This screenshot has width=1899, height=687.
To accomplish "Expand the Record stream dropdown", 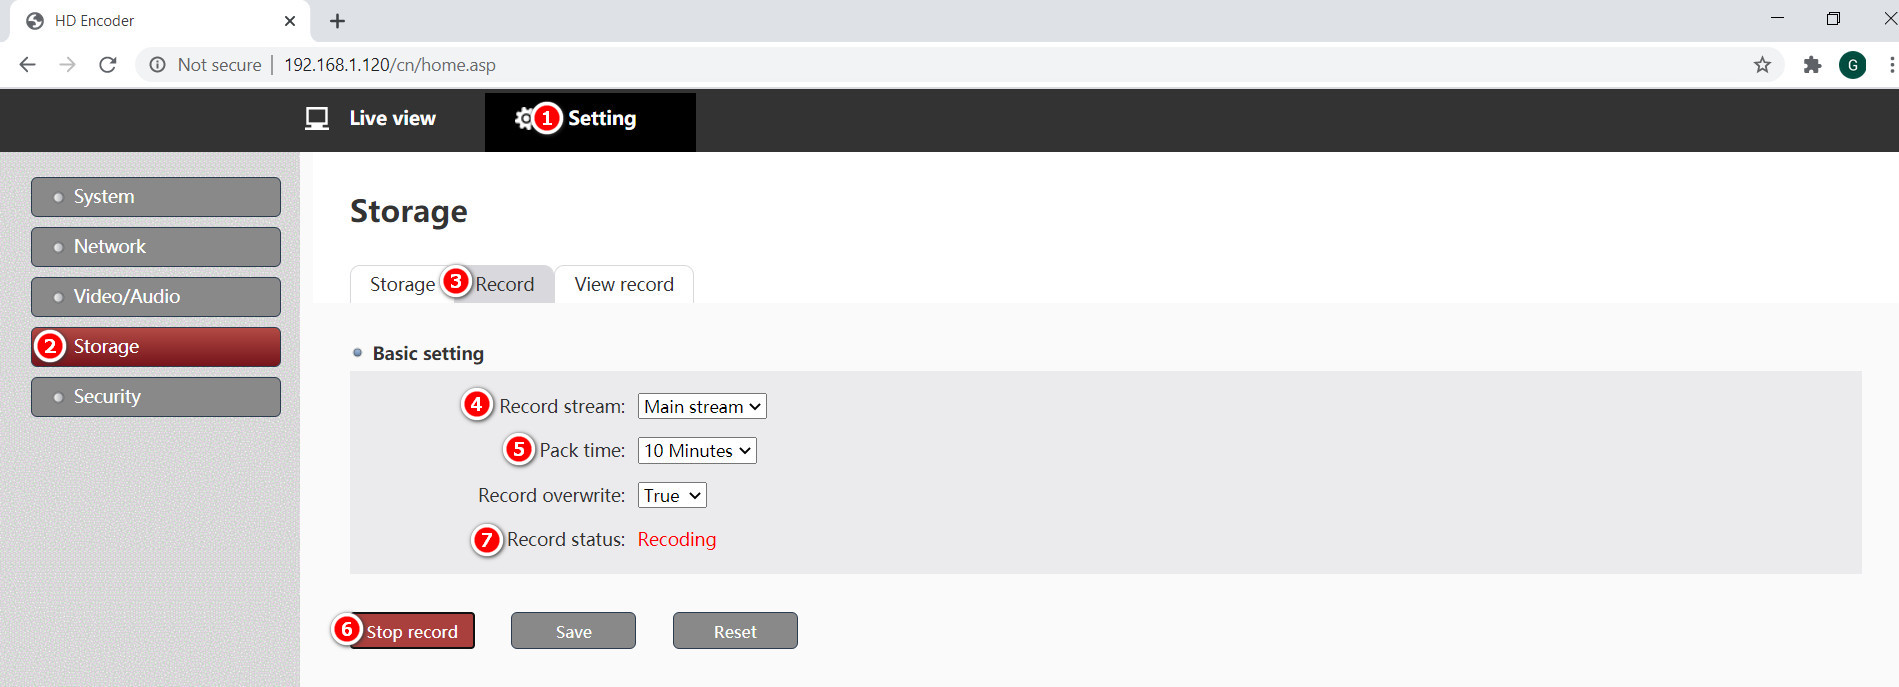I will pos(702,407).
